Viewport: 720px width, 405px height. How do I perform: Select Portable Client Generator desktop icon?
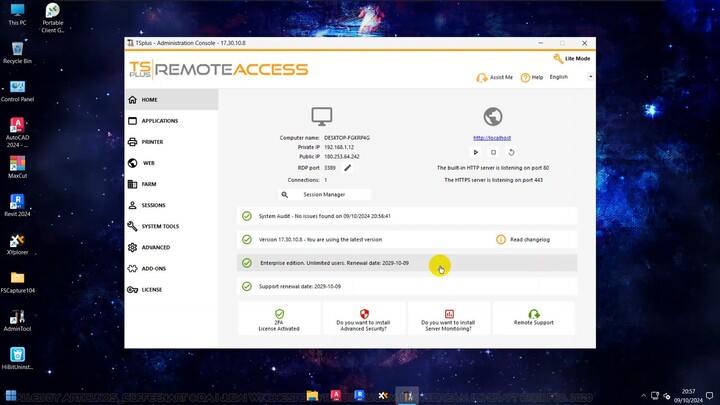coord(53,18)
